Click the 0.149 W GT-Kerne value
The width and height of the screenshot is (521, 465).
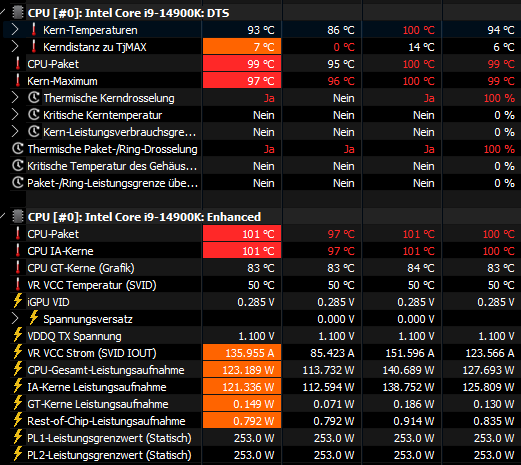(x=242, y=404)
